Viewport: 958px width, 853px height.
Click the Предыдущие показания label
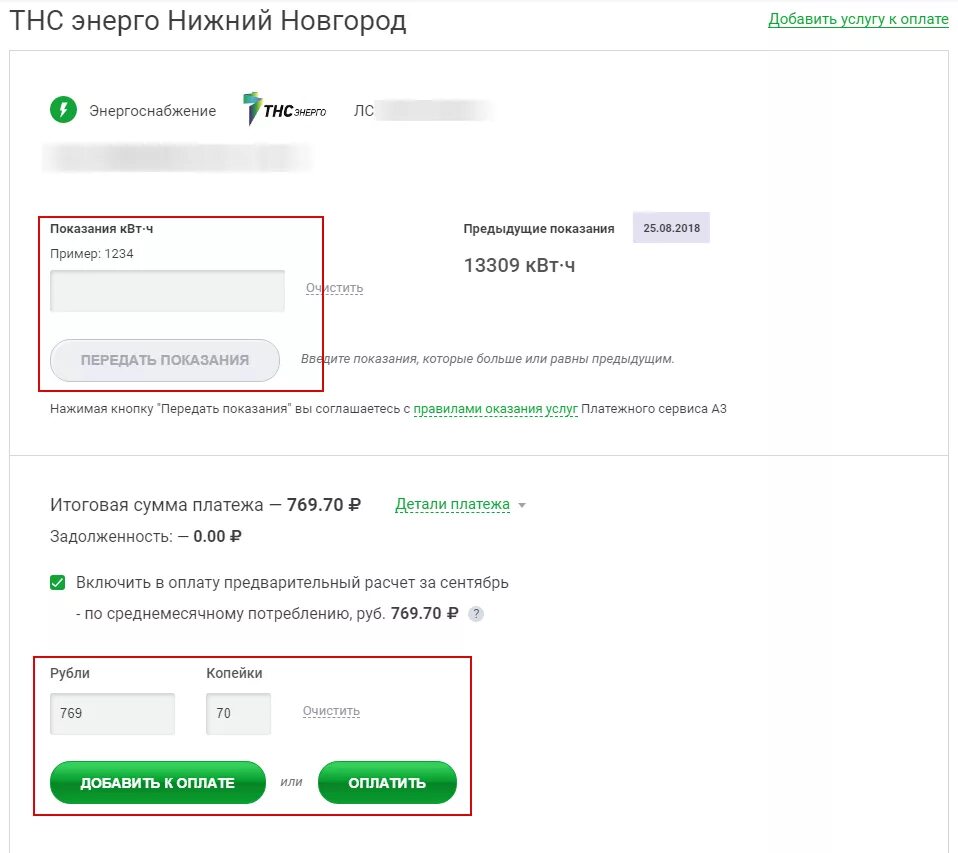point(539,229)
